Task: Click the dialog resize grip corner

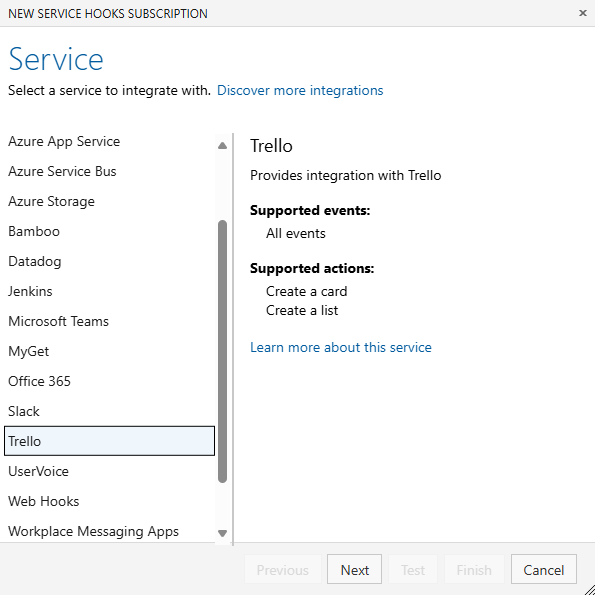Action: point(589,589)
